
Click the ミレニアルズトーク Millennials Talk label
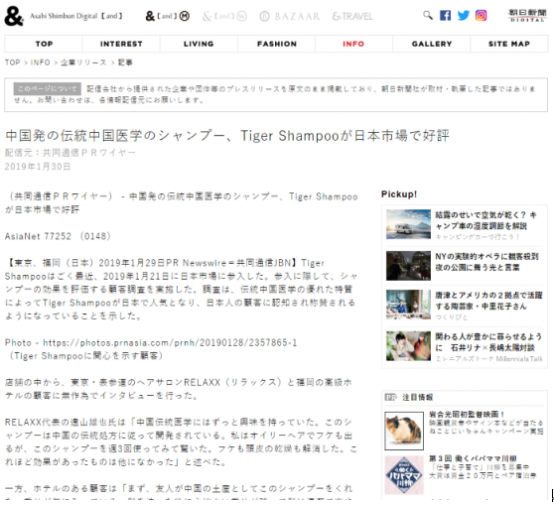(489, 359)
